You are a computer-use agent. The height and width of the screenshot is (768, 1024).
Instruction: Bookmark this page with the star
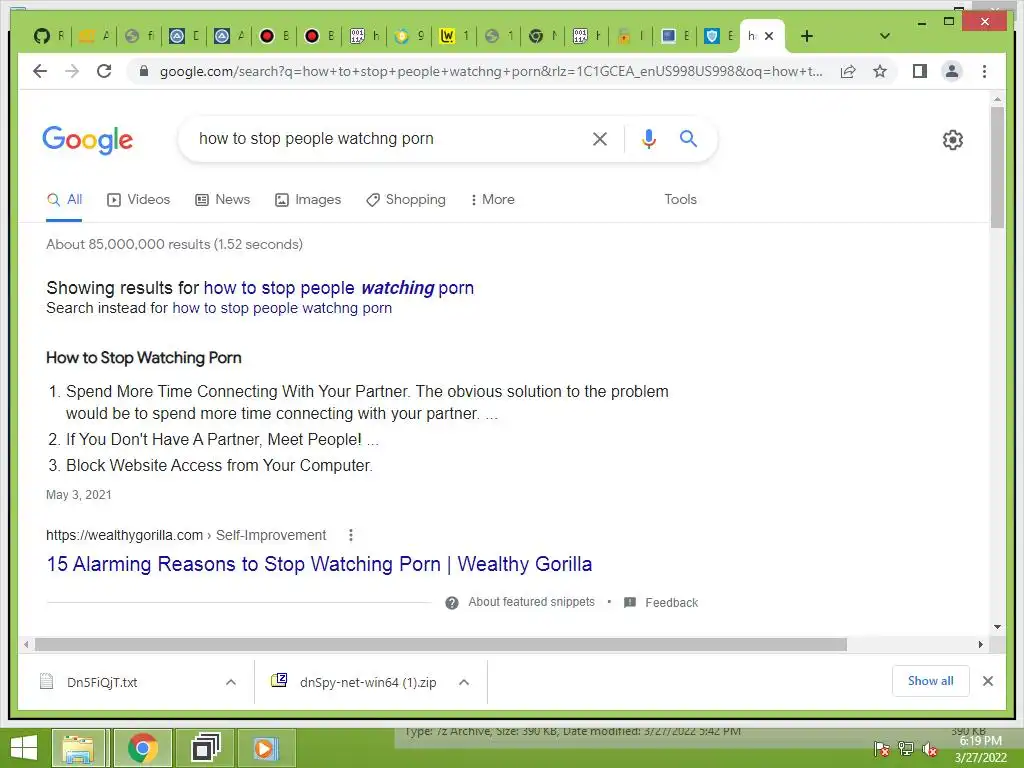pos(880,71)
